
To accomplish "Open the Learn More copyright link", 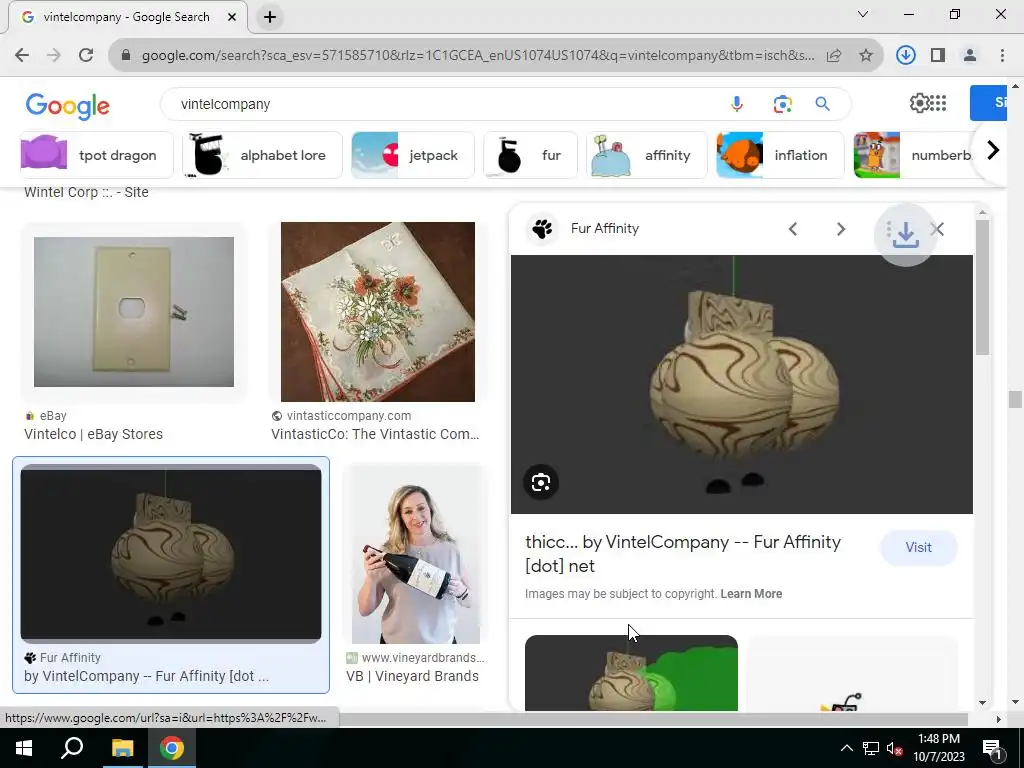I will click(x=751, y=594).
